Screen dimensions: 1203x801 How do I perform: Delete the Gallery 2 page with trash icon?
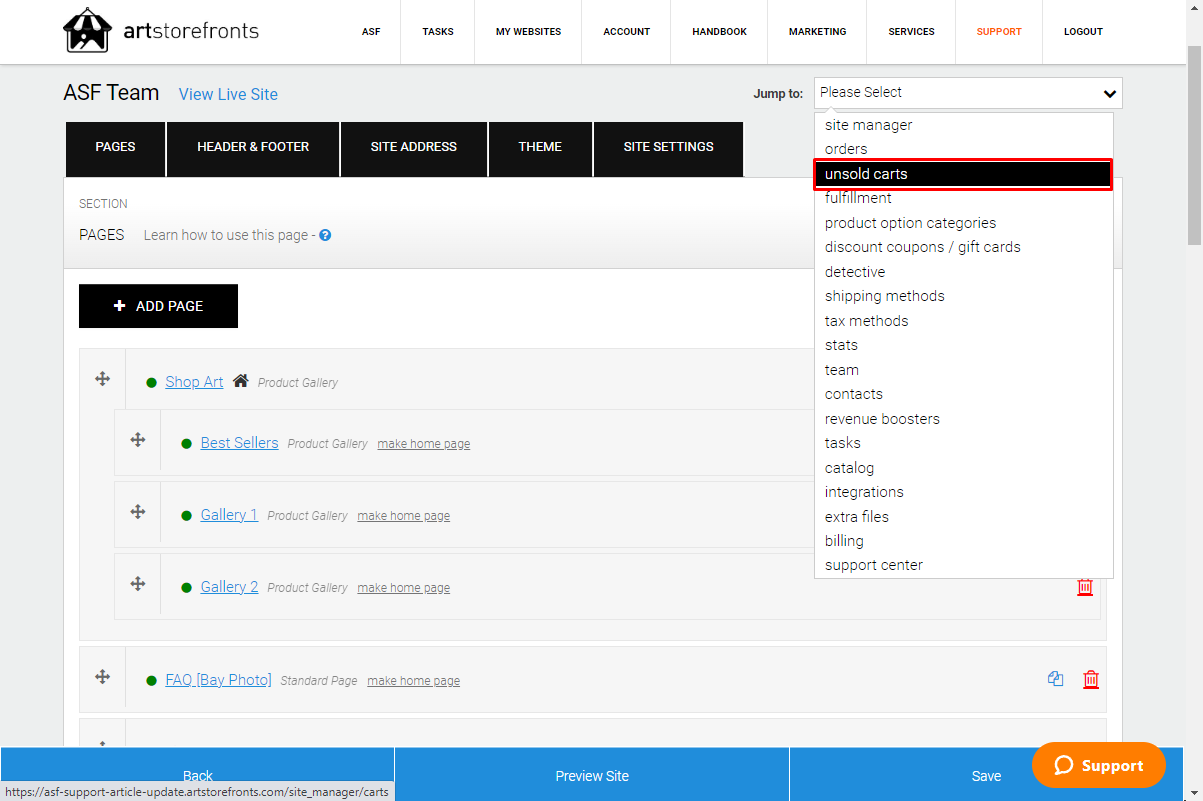tap(1085, 587)
